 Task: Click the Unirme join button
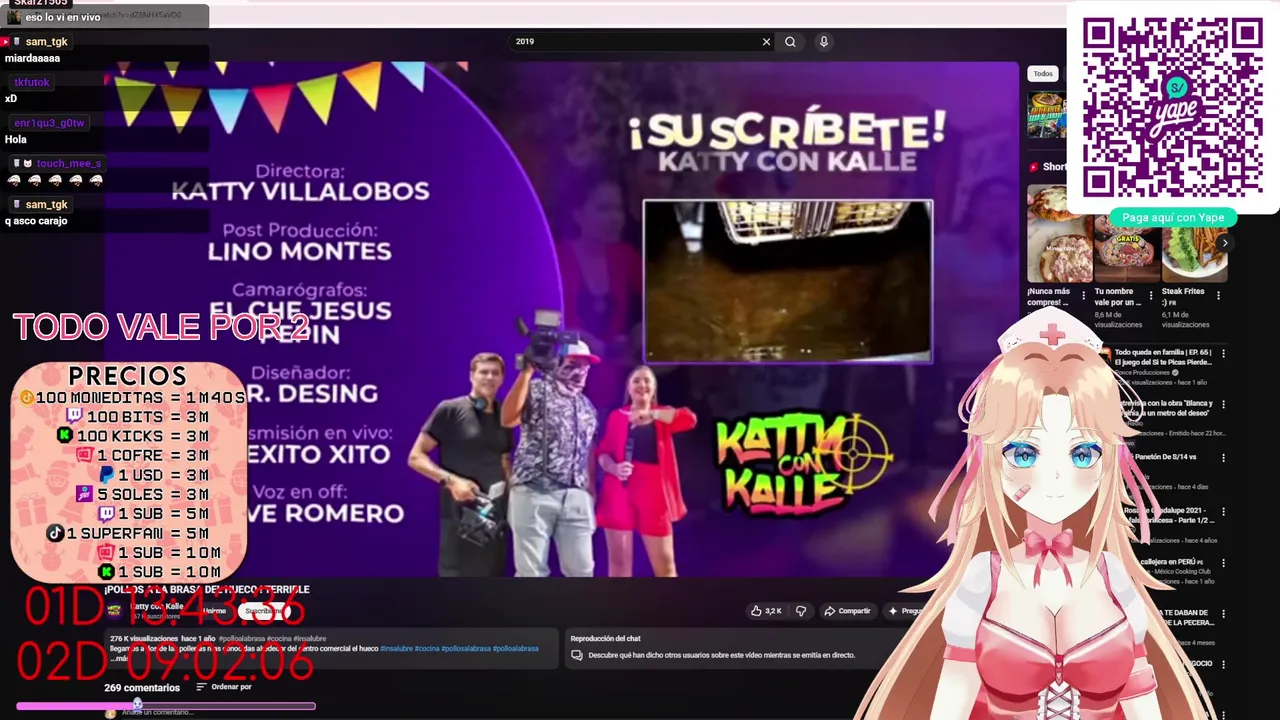214,611
